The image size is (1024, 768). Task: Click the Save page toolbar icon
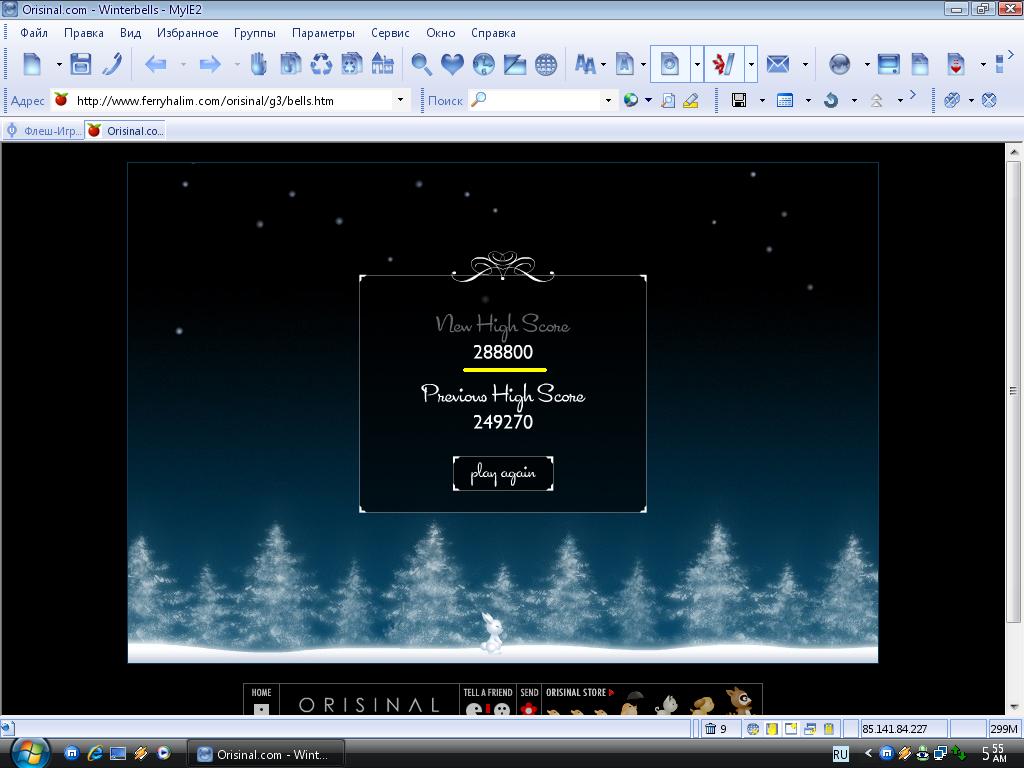click(x=81, y=65)
